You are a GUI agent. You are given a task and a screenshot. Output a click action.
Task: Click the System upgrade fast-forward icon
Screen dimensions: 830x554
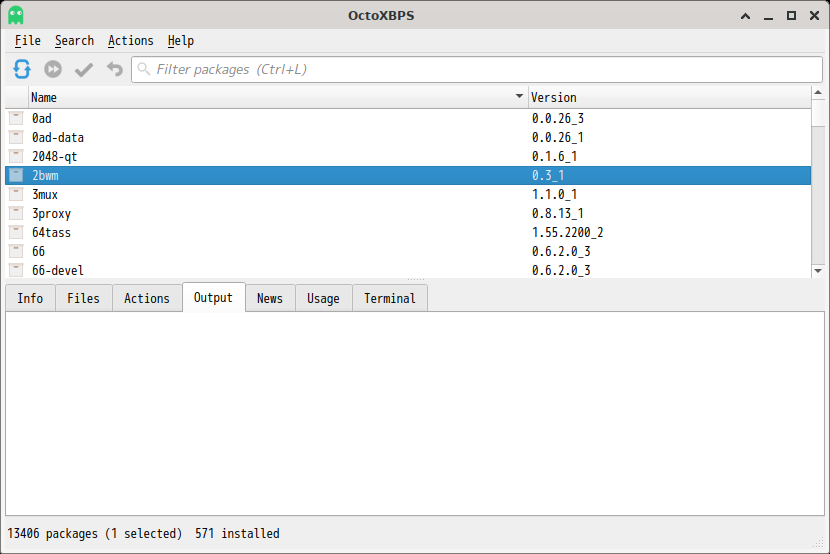coord(53,69)
